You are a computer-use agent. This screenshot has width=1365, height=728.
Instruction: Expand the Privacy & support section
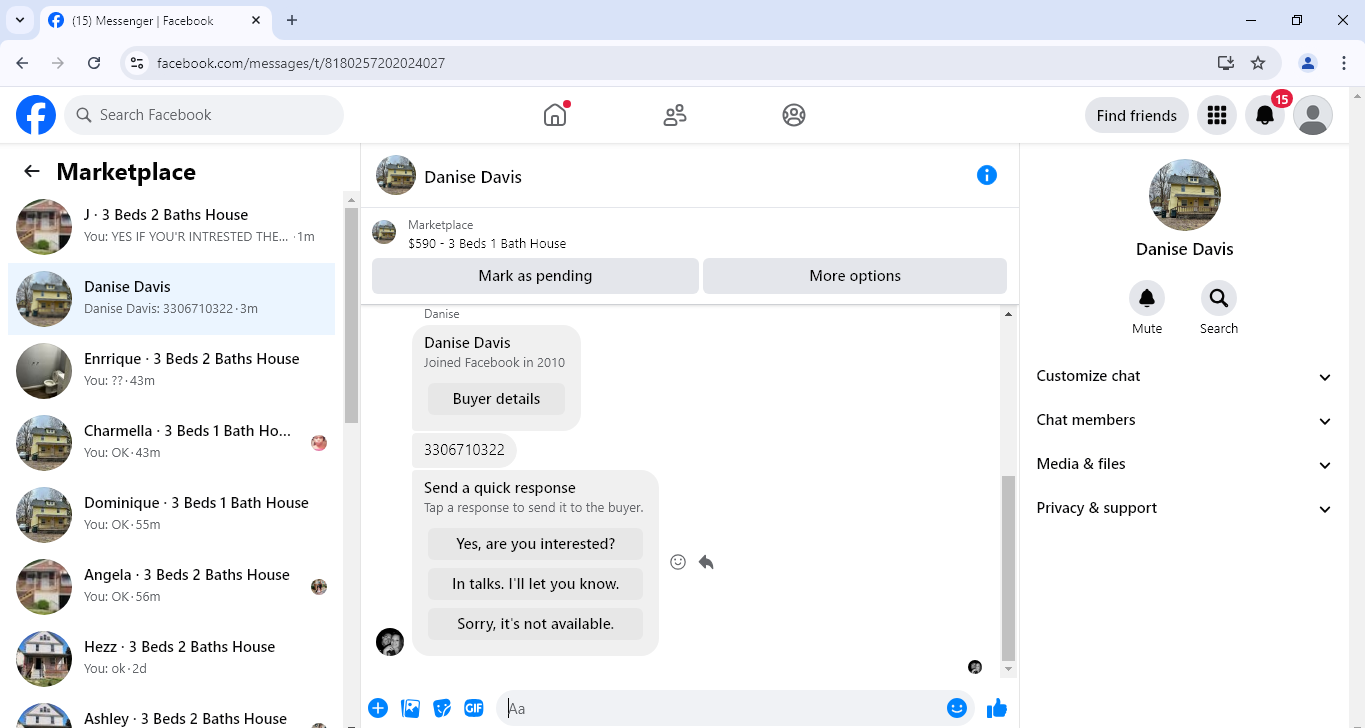pyautogui.click(x=1185, y=508)
